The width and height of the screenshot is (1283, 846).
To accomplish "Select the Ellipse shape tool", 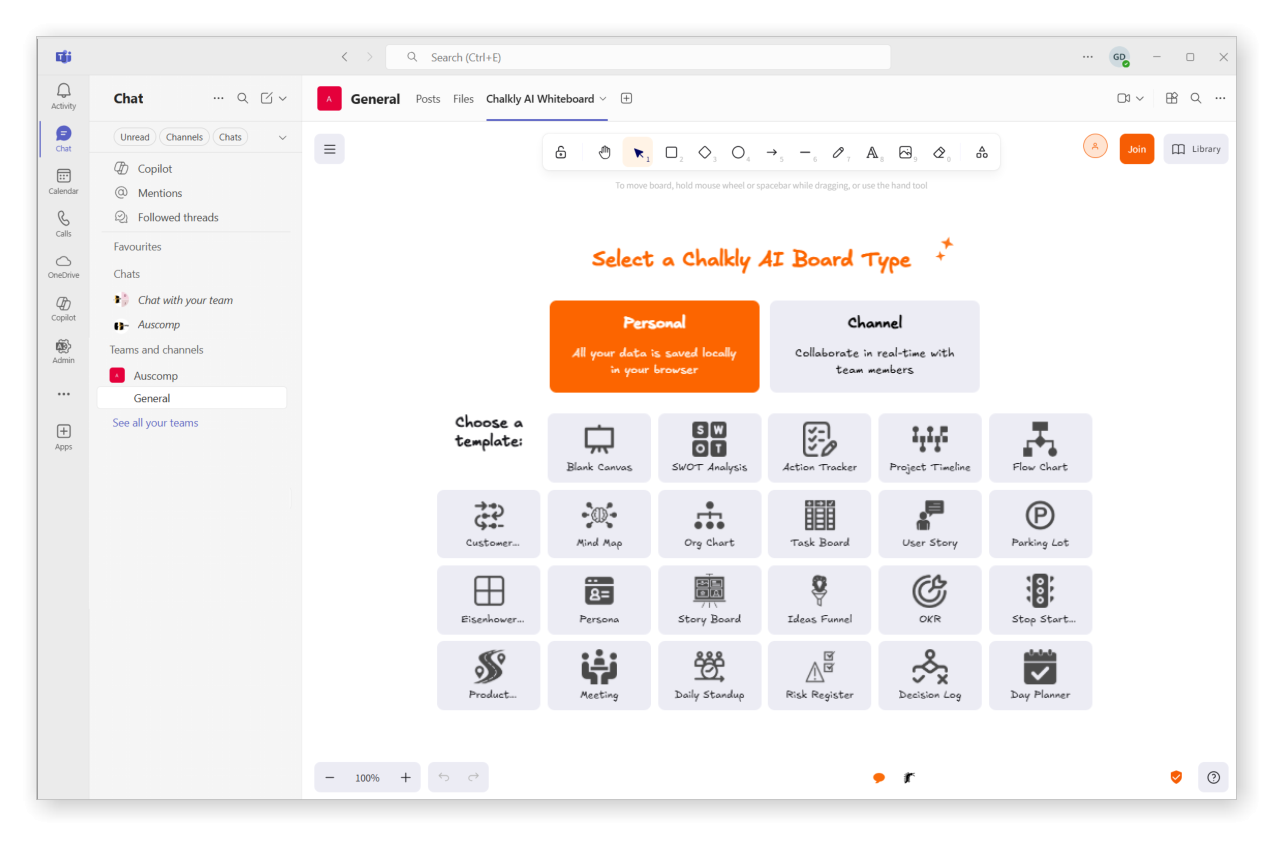I will point(738,152).
